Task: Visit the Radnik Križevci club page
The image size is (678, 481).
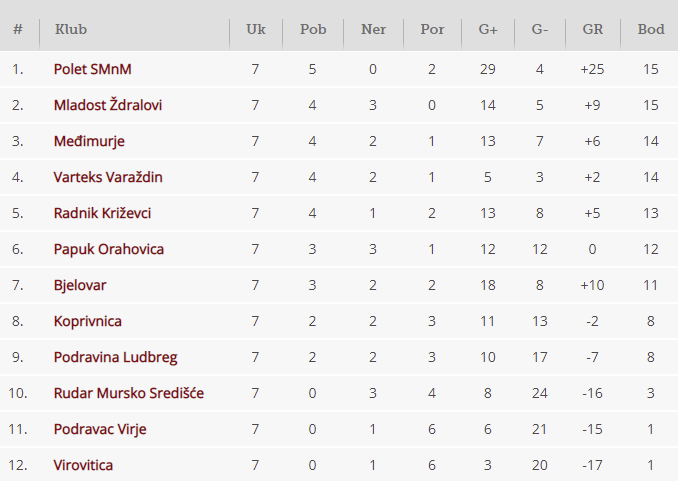Action: [102, 213]
